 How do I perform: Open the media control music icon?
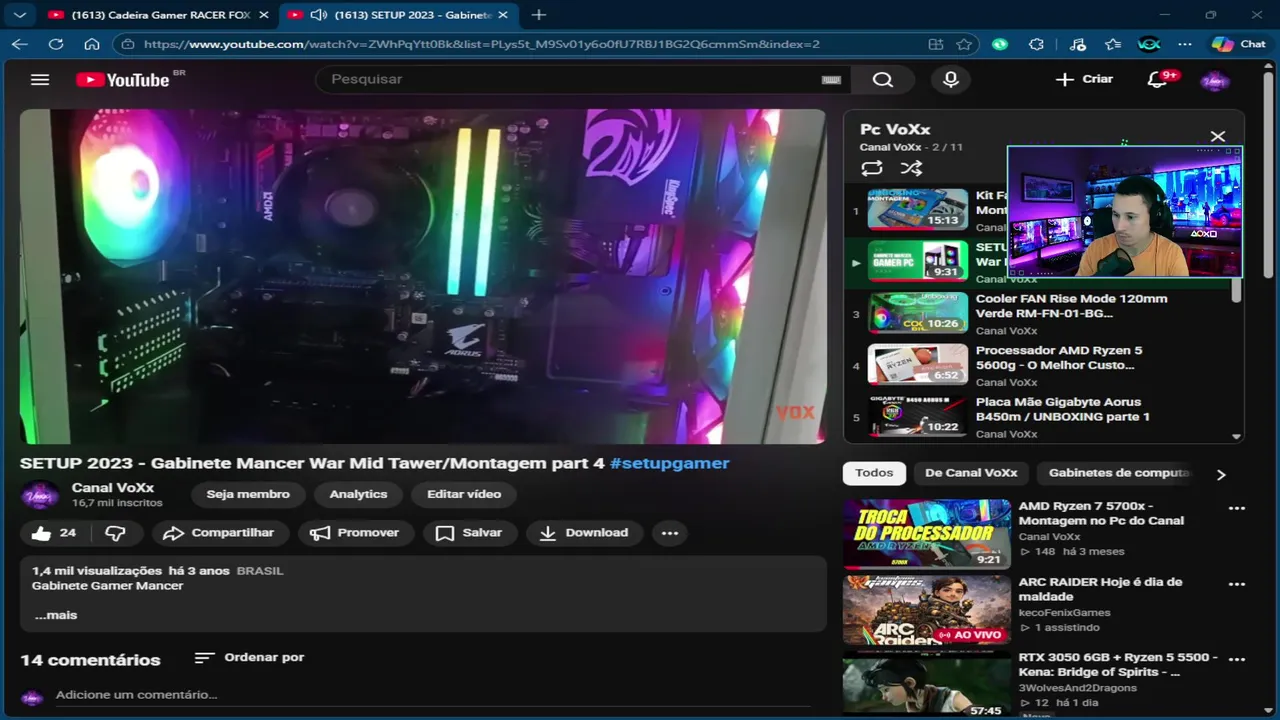coord(1077,44)
